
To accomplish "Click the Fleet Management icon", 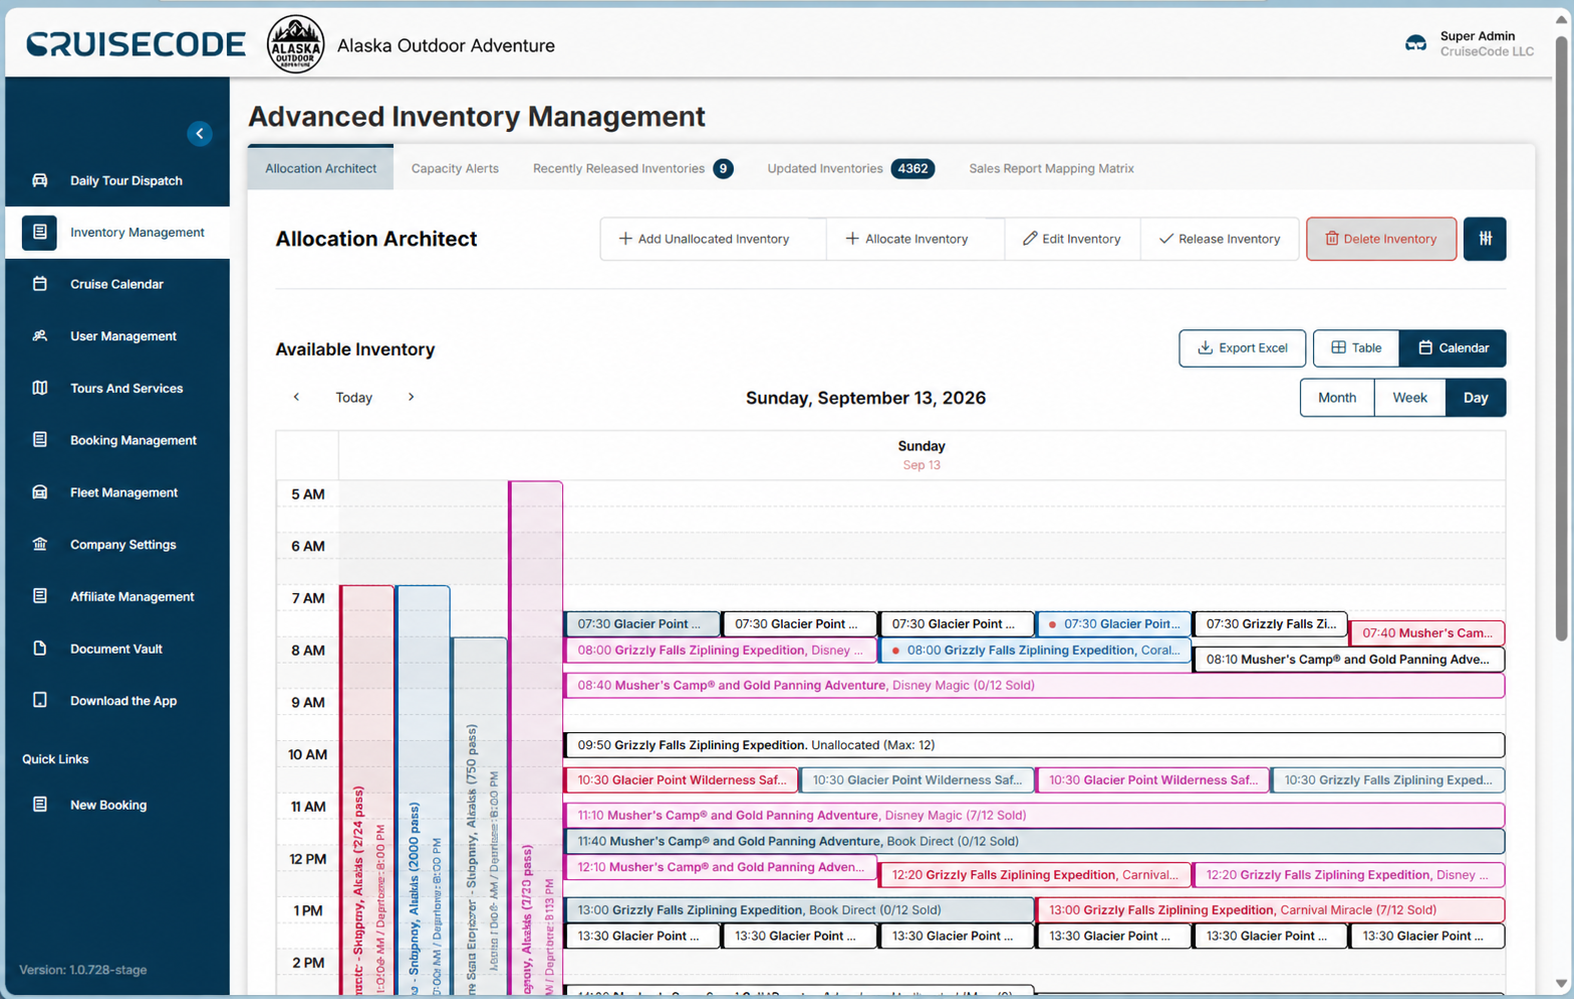I will pos(40,492).
